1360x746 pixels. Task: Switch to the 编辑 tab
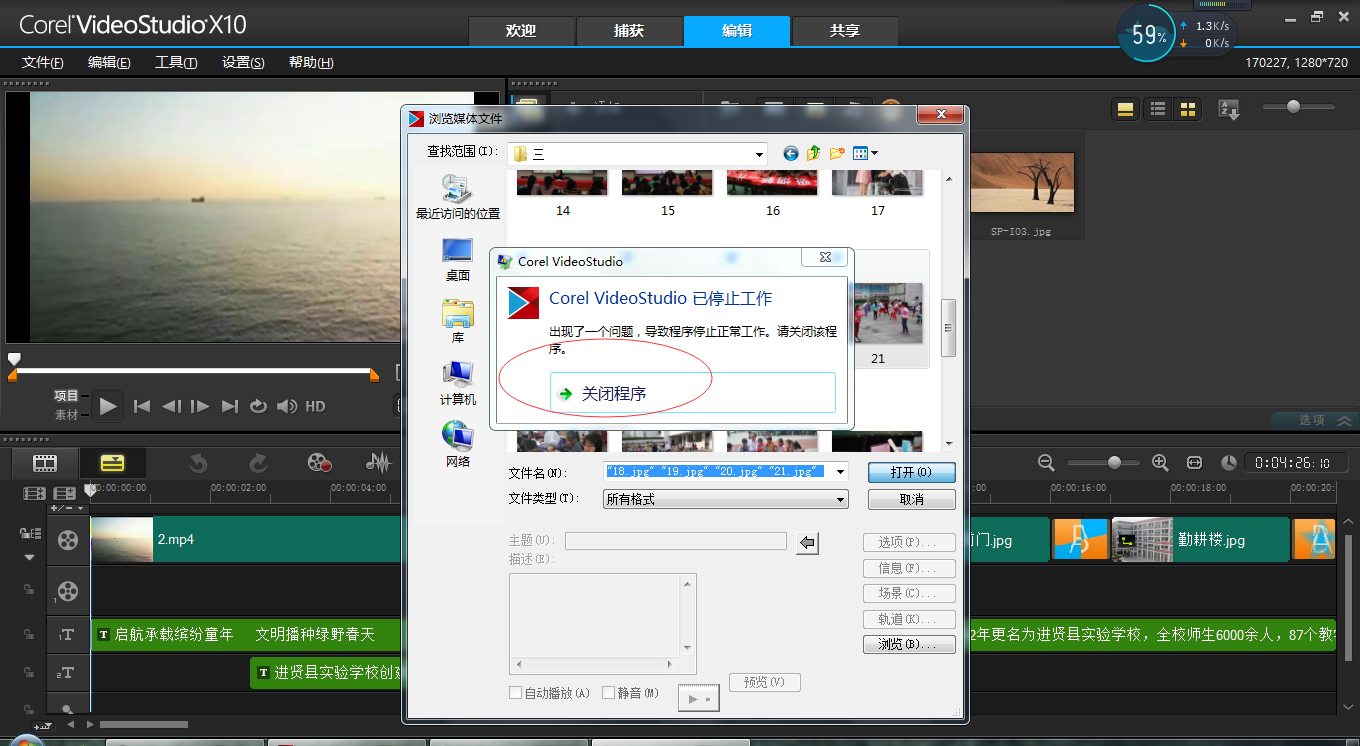737,31
